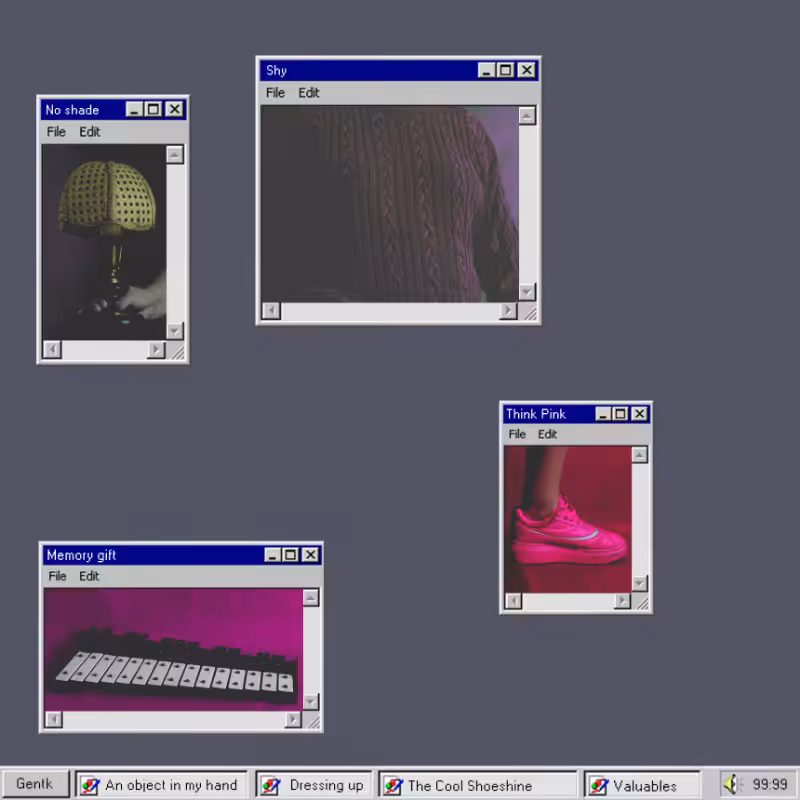Maximize the Shy window
The height and width of the screenshot is (800, 800).
[506, 70]
